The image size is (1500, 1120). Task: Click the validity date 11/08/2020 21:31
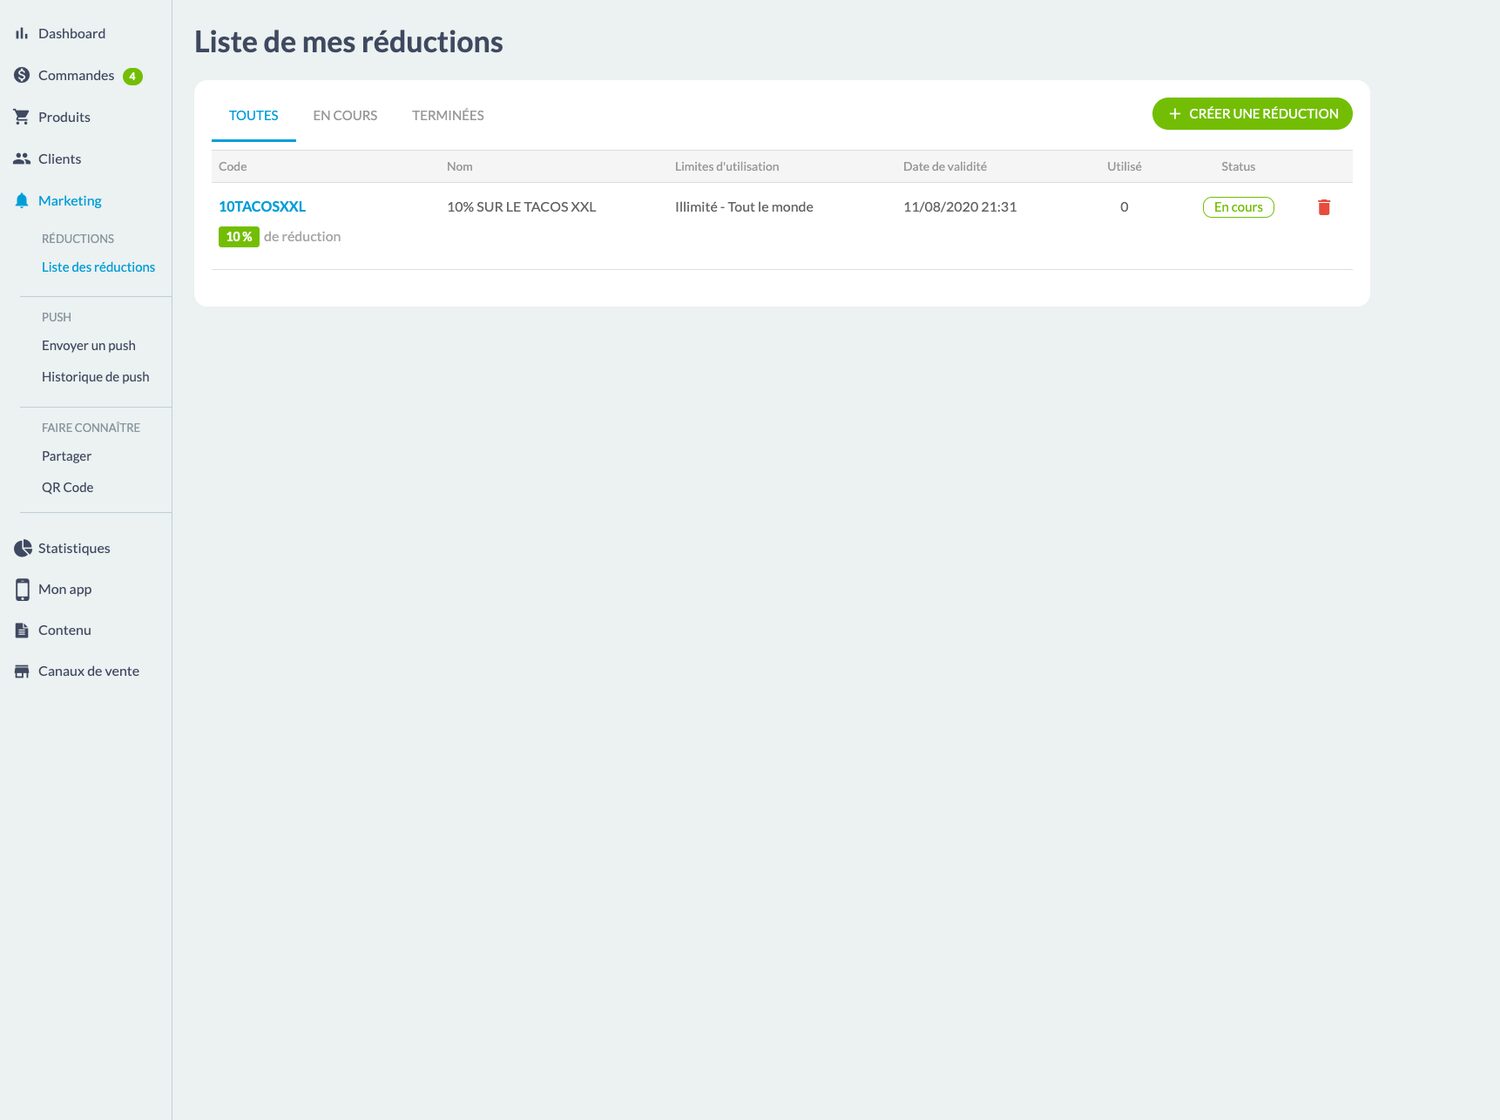pyautogui.click(x=960, y=207)
